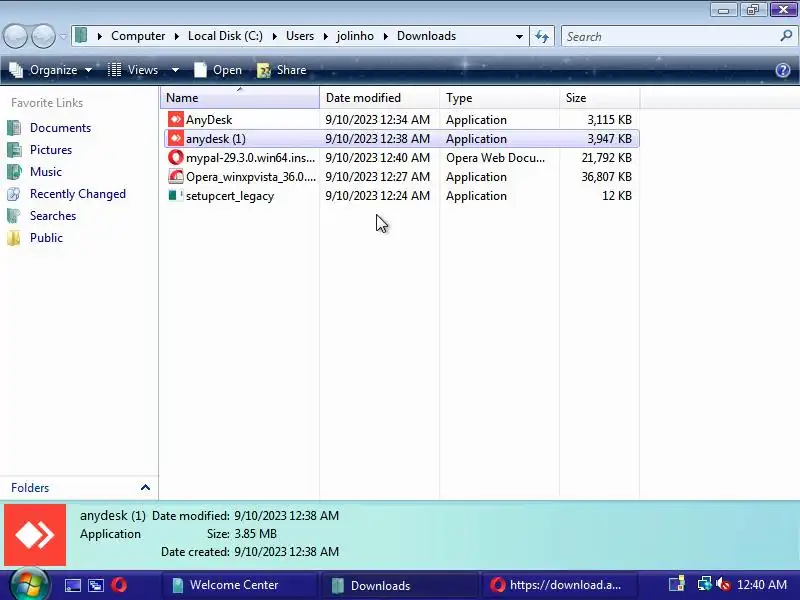Open Pictures favorite link

[x=40, y=149]
